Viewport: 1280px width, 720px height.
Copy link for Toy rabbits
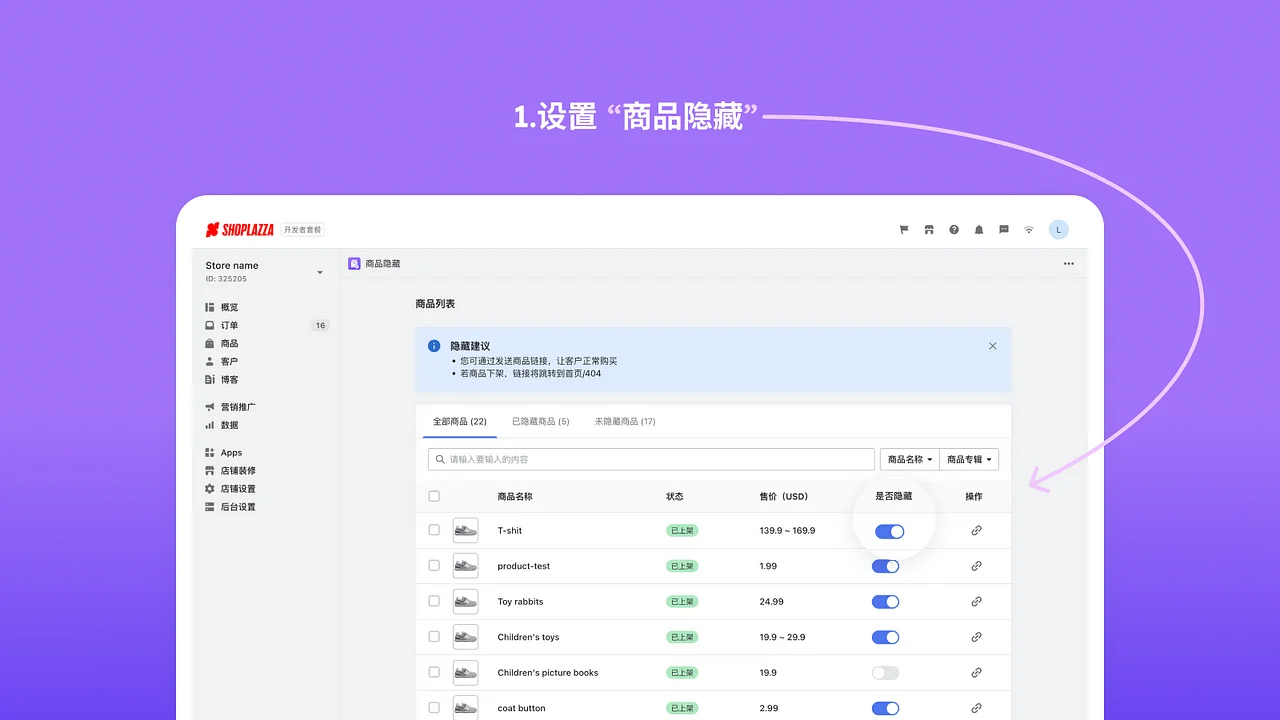point(977,602)
